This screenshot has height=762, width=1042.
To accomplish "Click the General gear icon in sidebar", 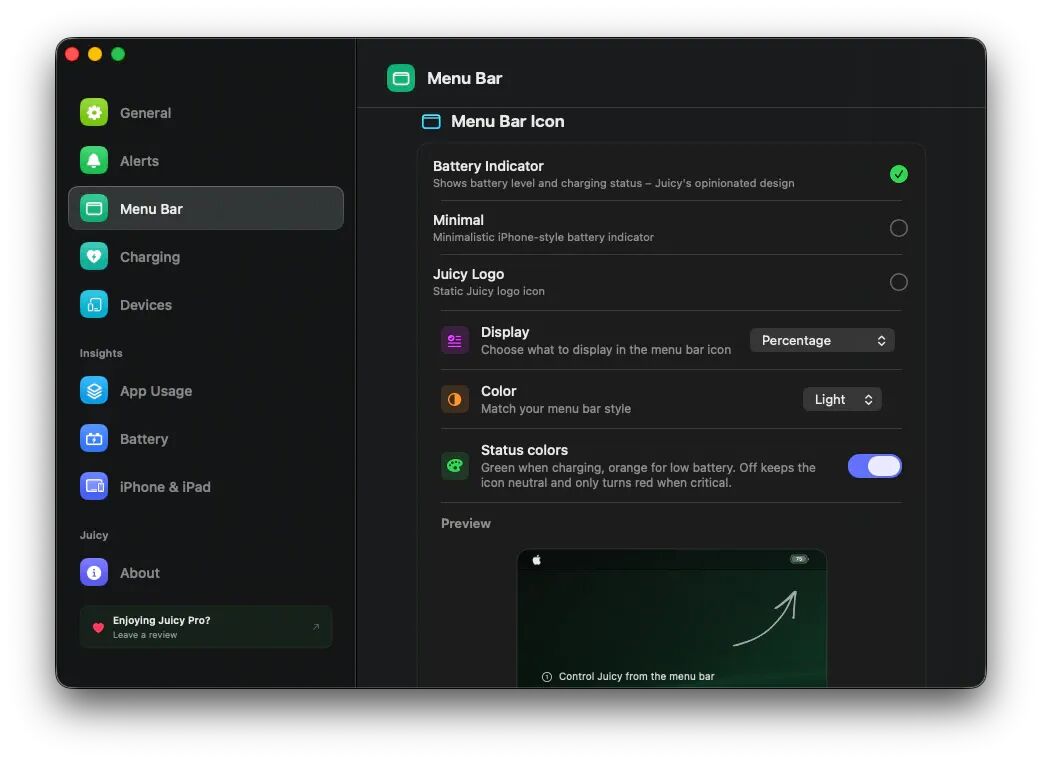I will [x=94, y=112].
